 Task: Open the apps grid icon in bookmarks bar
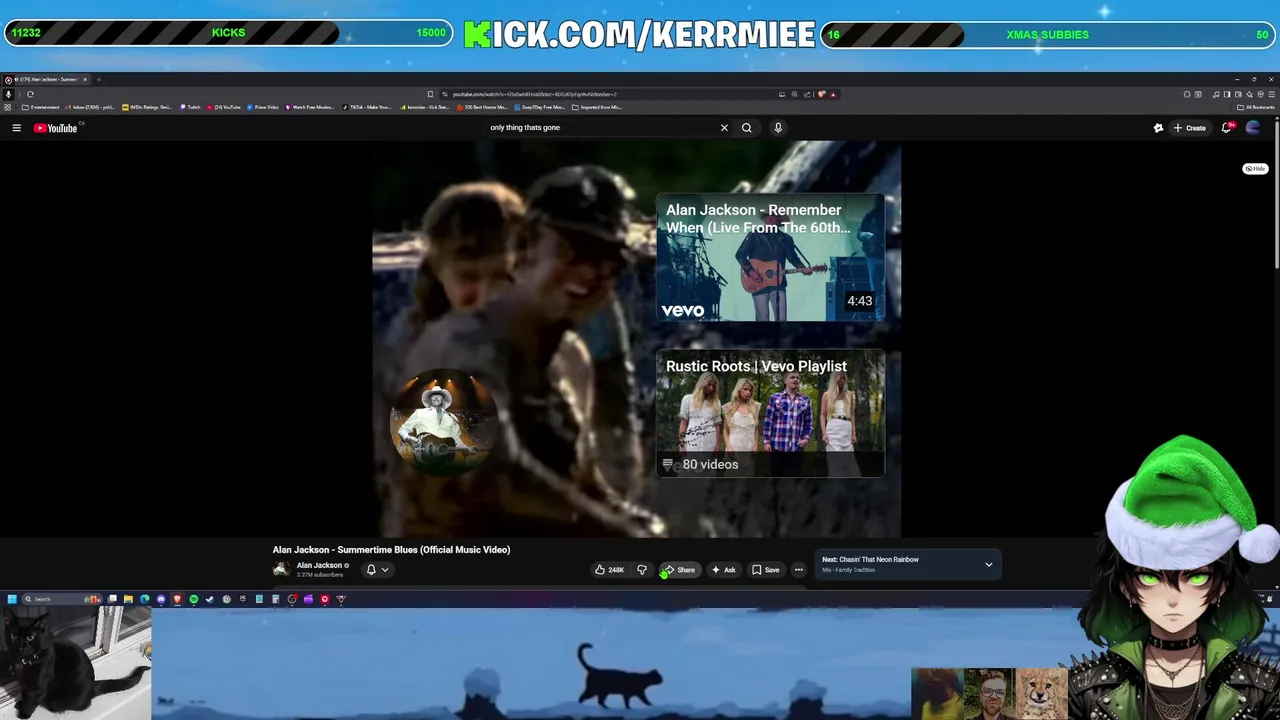[8, 107]
